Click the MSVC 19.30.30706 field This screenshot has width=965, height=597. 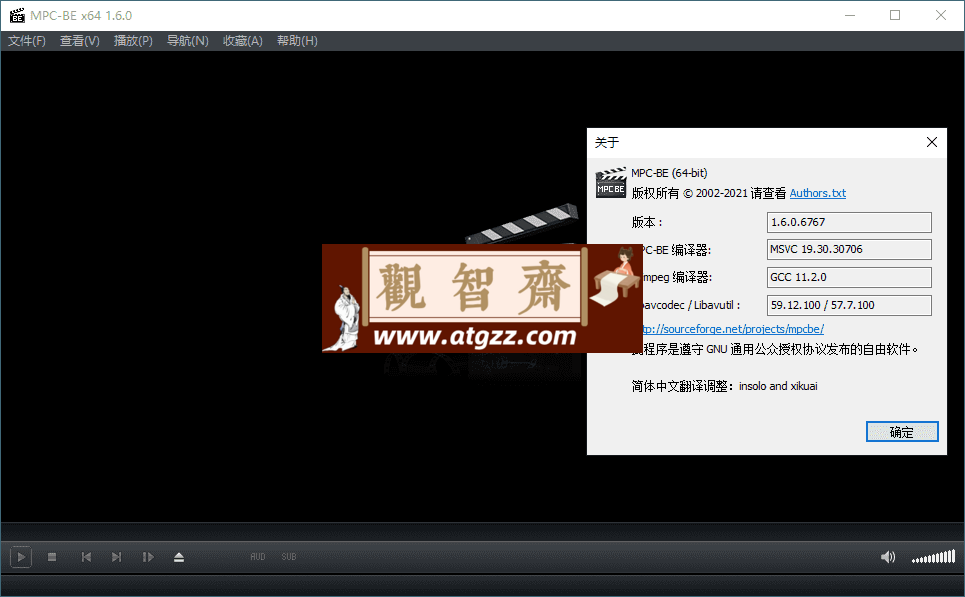849,249
